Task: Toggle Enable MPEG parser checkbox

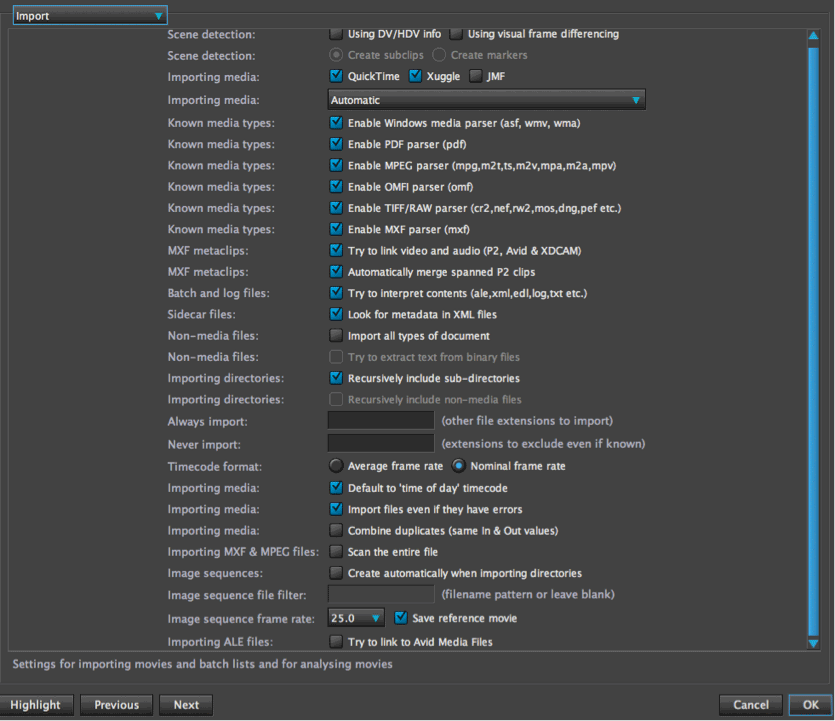Action: click(x=335, y=166)
